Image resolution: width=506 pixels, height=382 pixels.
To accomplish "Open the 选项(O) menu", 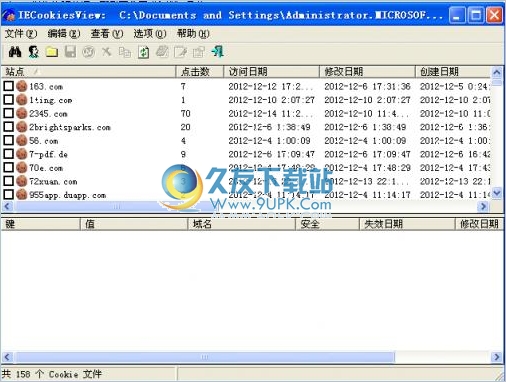I will [150, 34].
